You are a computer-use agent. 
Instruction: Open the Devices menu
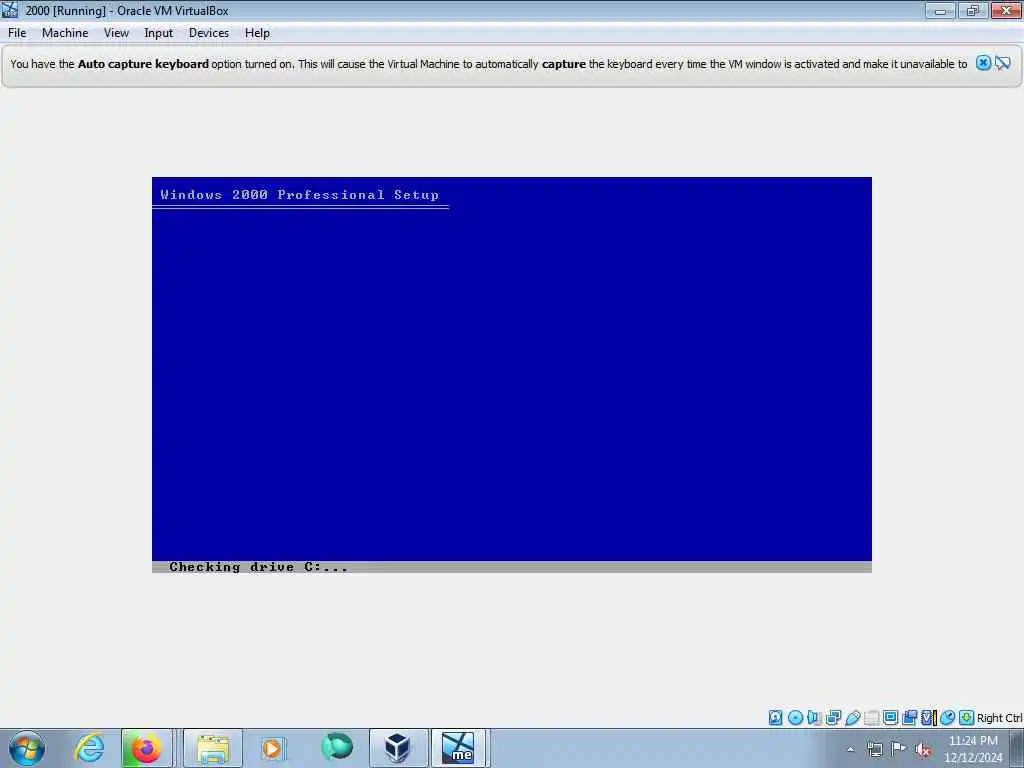tap(208, 33)
